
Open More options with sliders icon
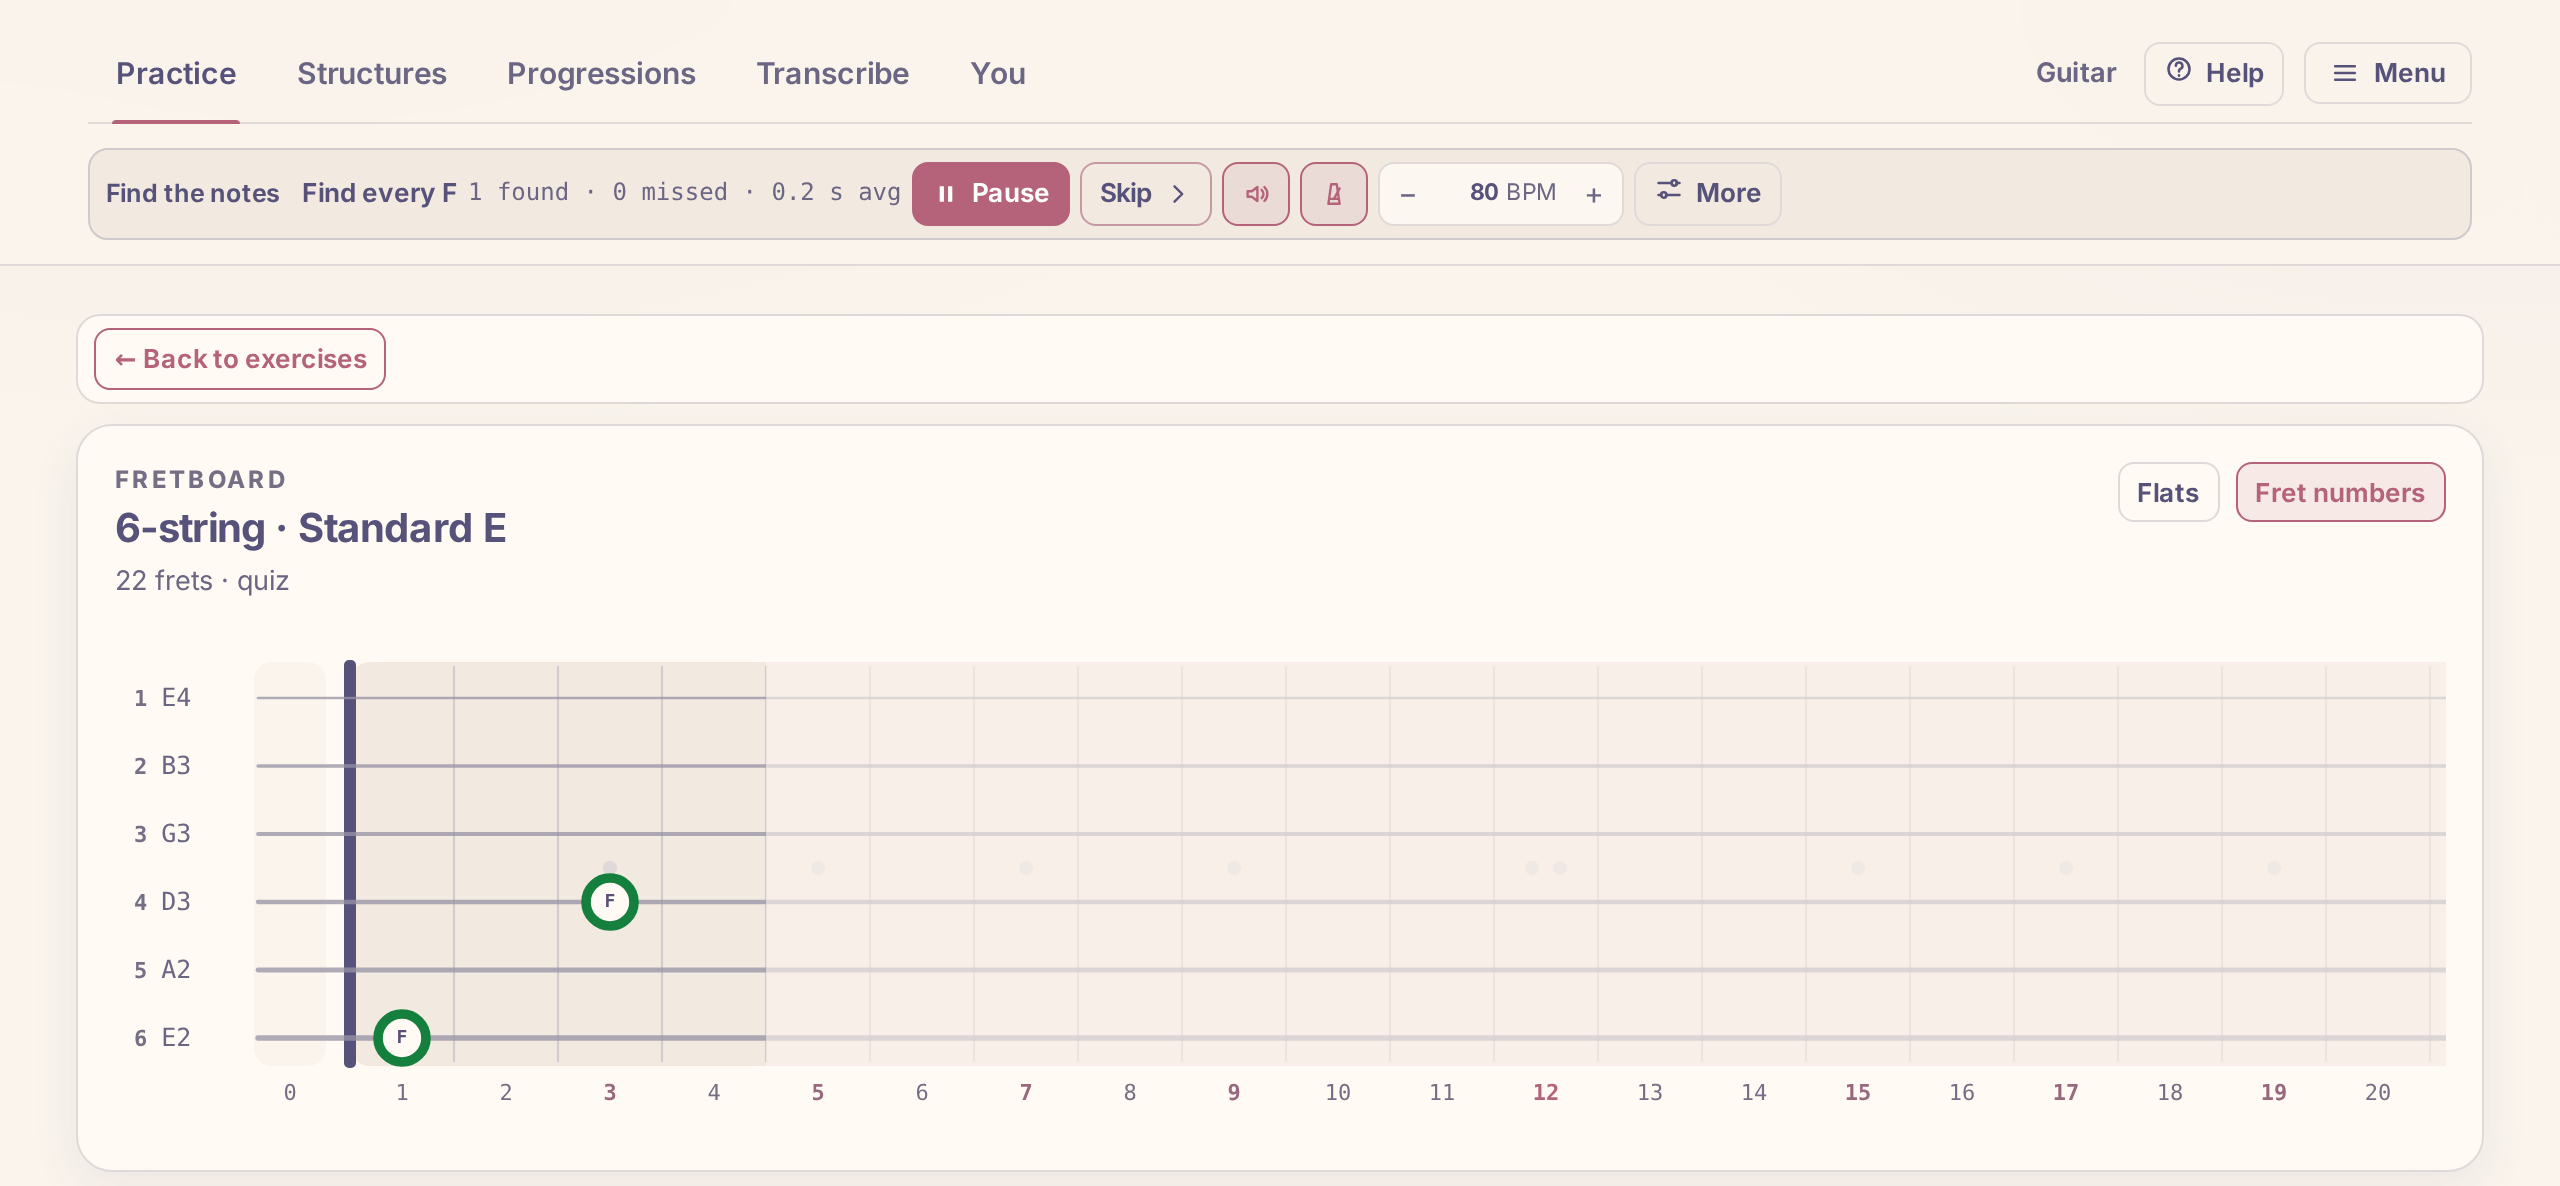(1707, 194)
